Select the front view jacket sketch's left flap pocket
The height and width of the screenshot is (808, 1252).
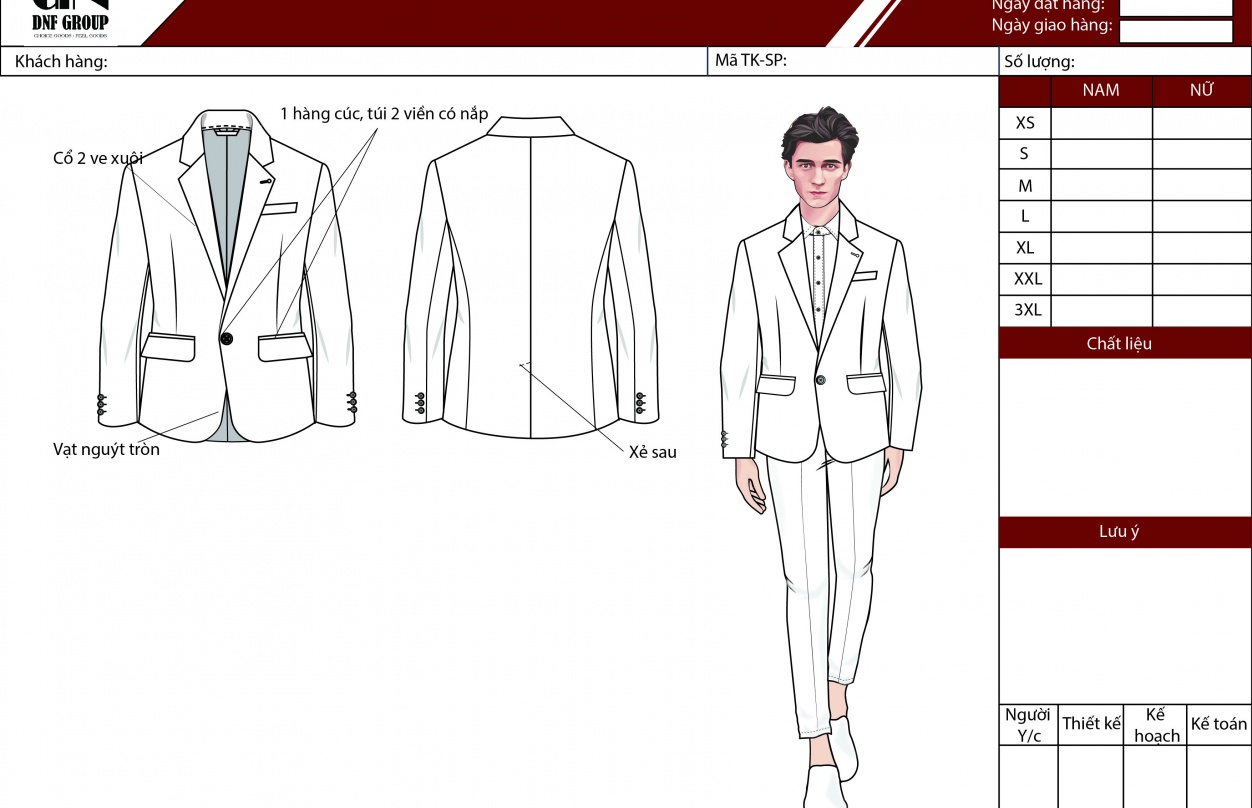168,346
